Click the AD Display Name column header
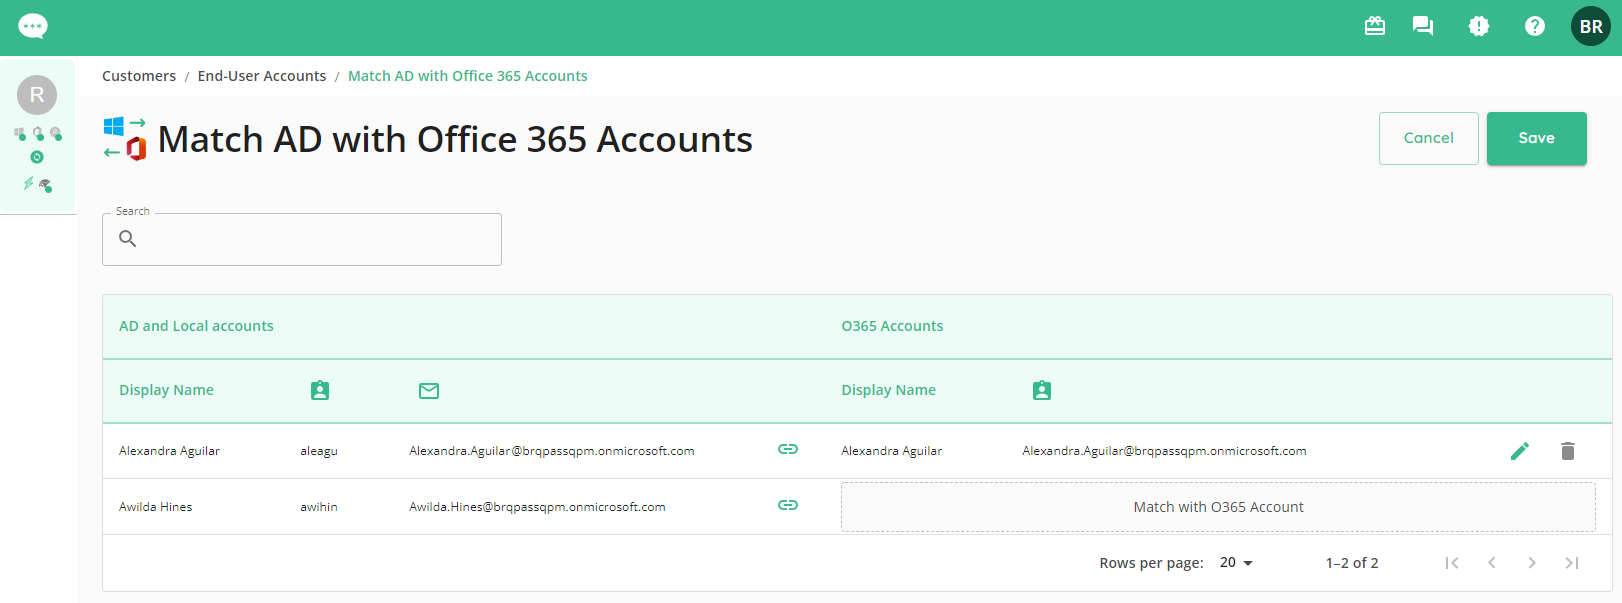Image resolution: width=1622 pixels, height=603 pixels. click(x=167, y=390)
